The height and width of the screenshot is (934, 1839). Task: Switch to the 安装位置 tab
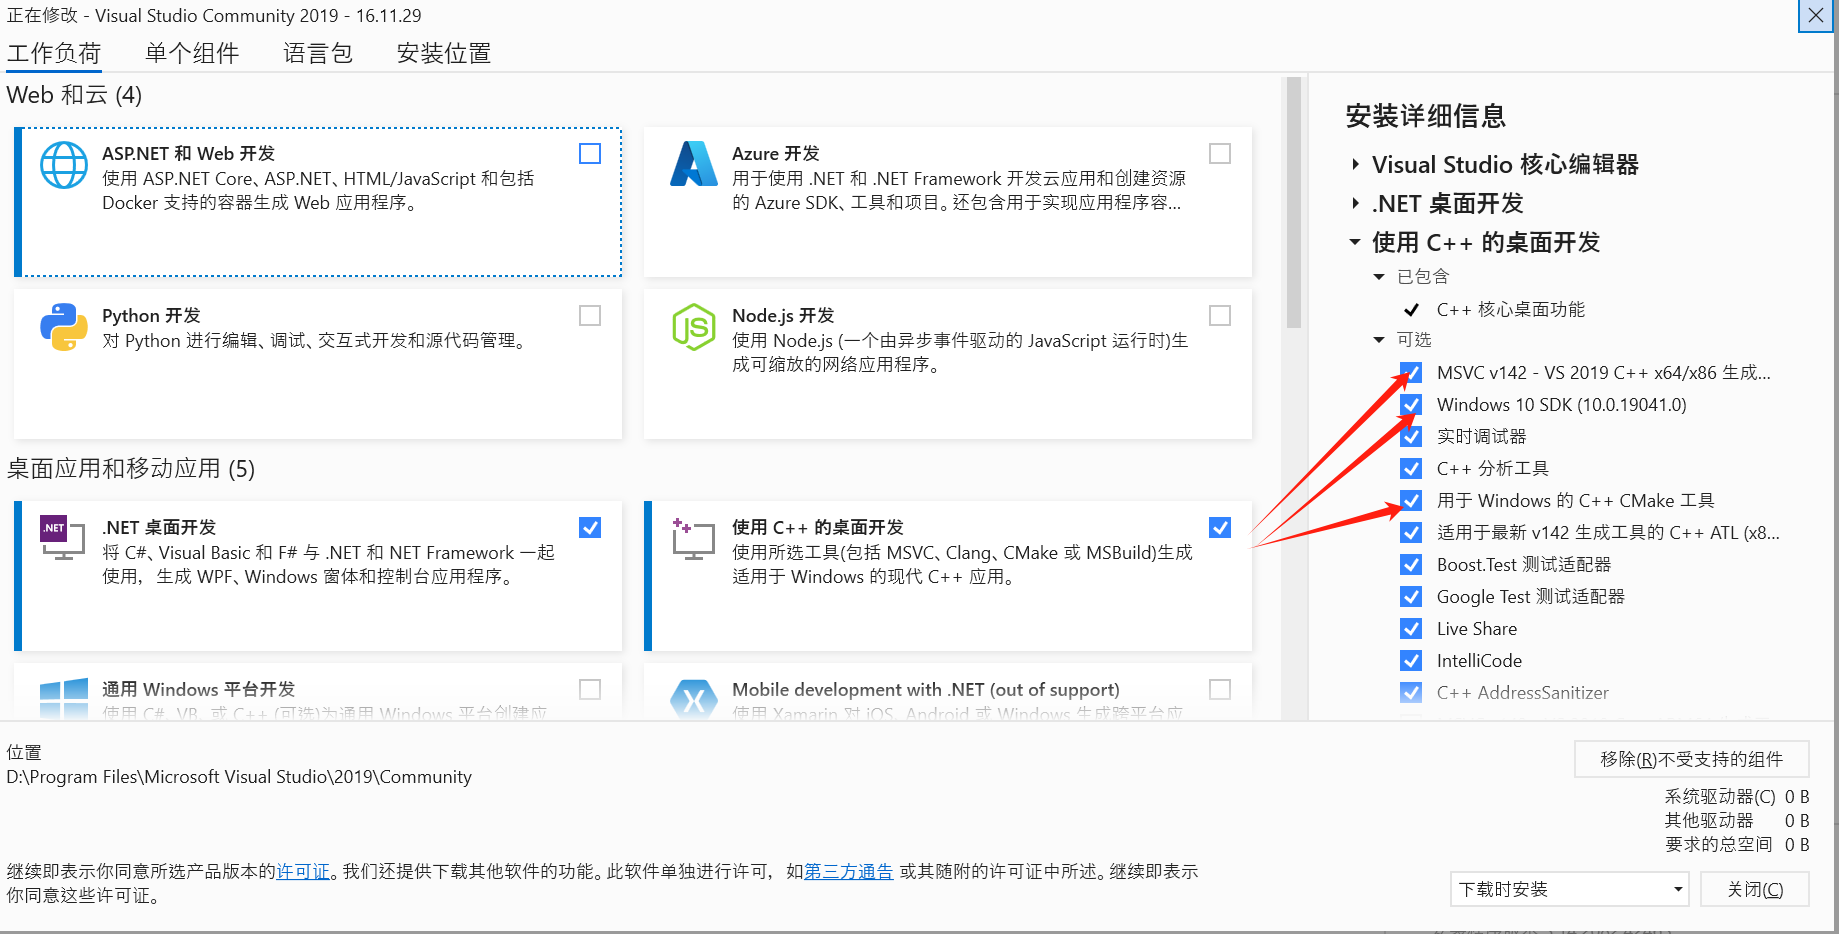coord(444,53)
